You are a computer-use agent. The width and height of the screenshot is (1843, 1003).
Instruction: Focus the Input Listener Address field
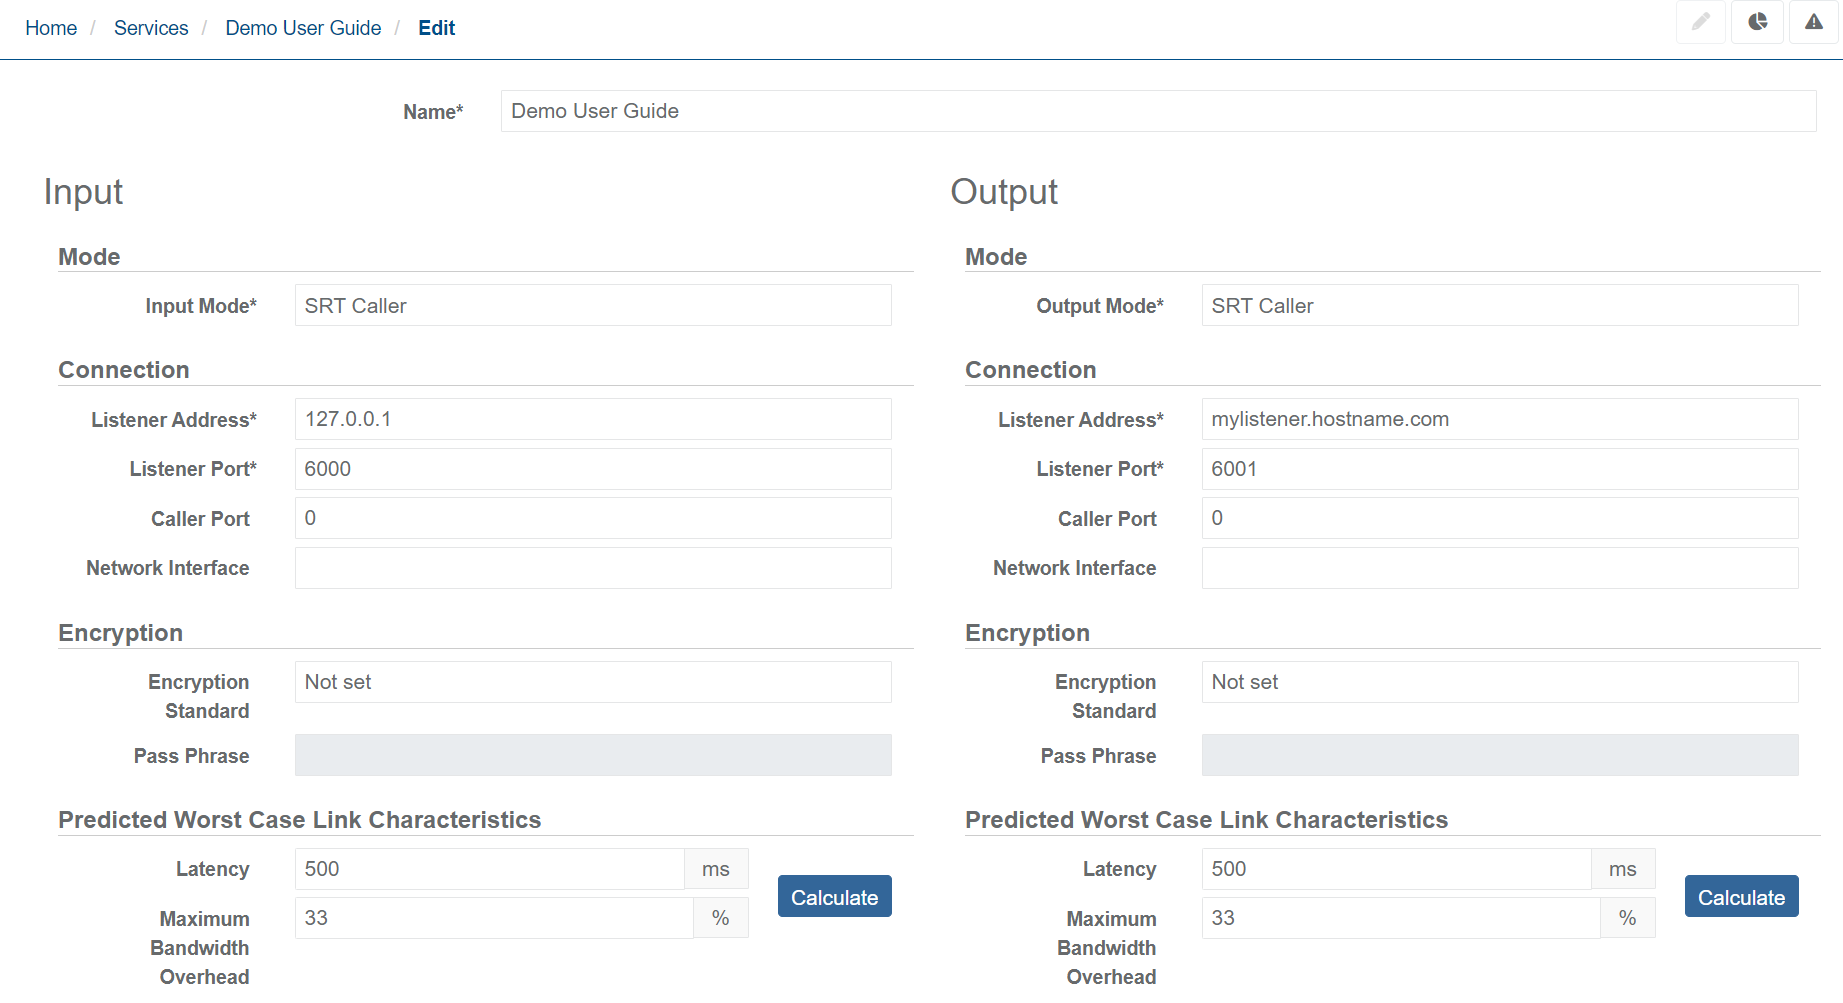tap(592, 419)
